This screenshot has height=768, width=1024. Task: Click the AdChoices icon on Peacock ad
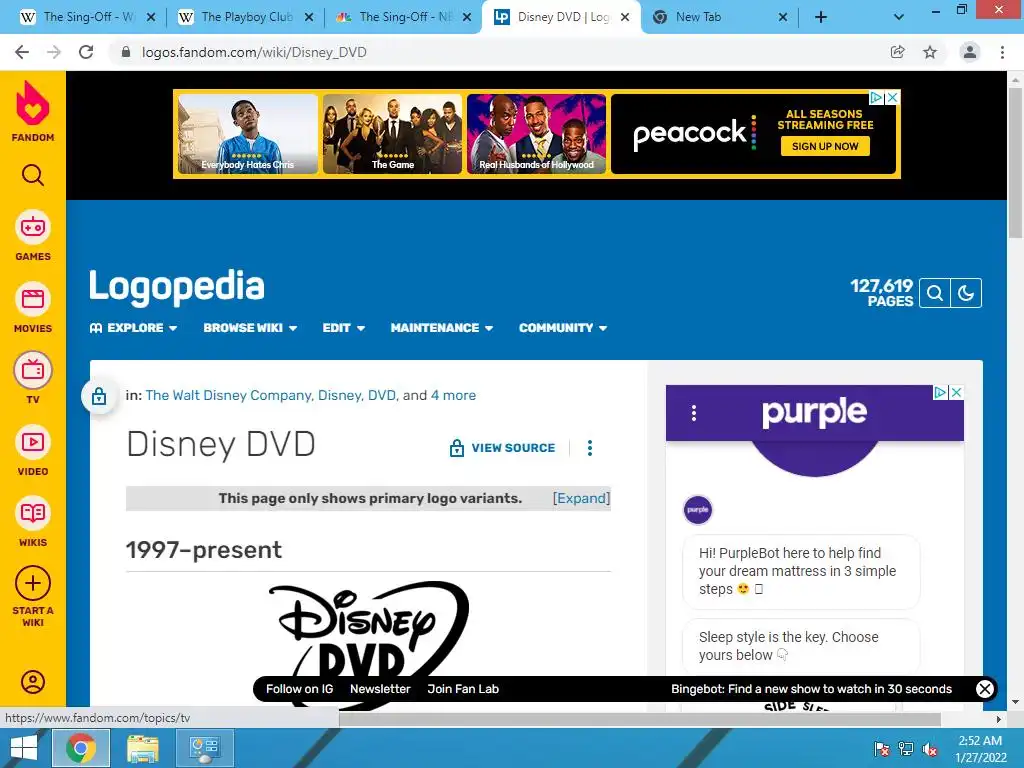[876, 97]
